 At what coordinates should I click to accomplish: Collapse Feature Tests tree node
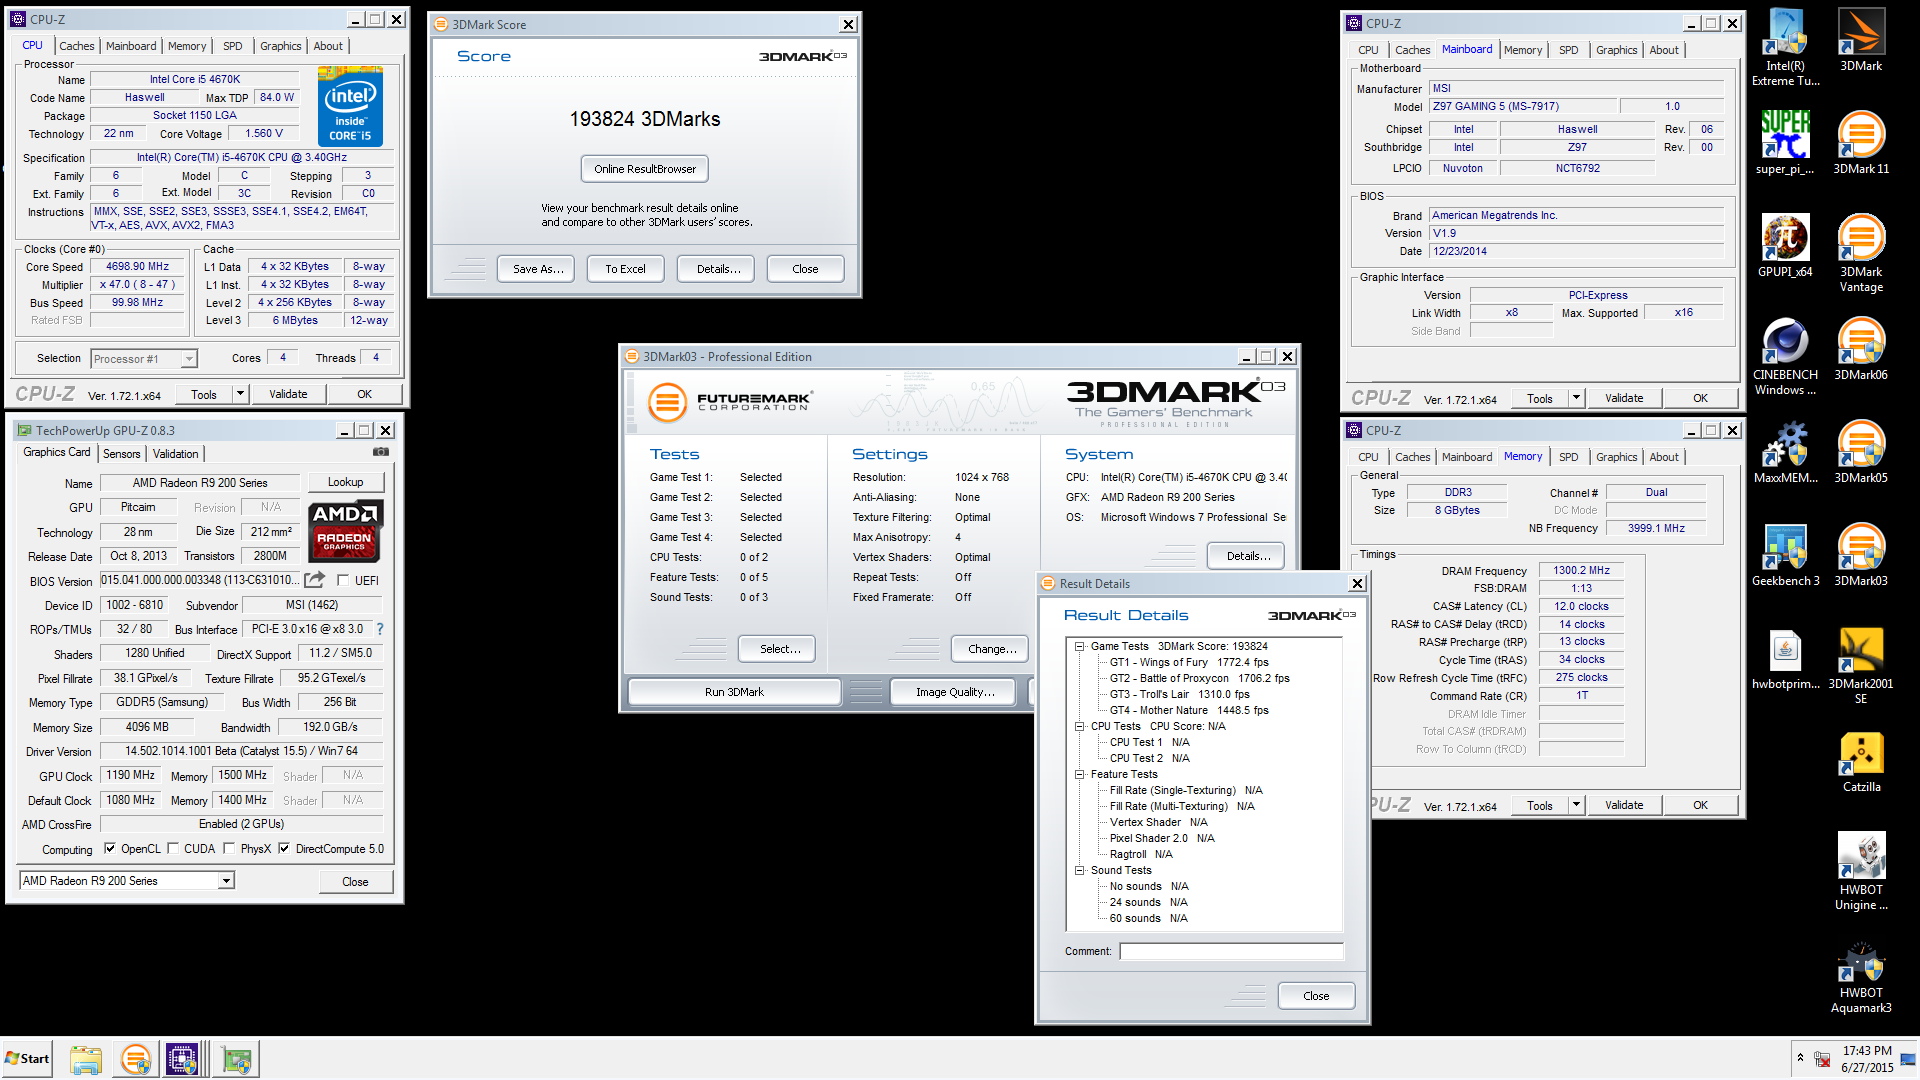1080,775
